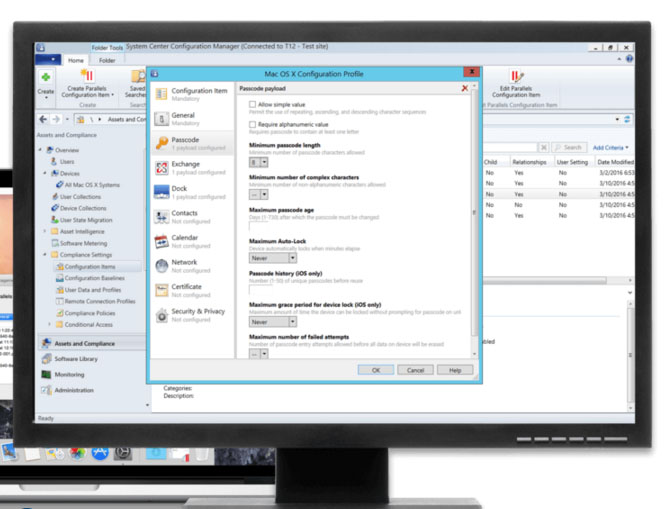
Task: Click the blue help icon in ribbon
Action: click(x=629, y=59)
